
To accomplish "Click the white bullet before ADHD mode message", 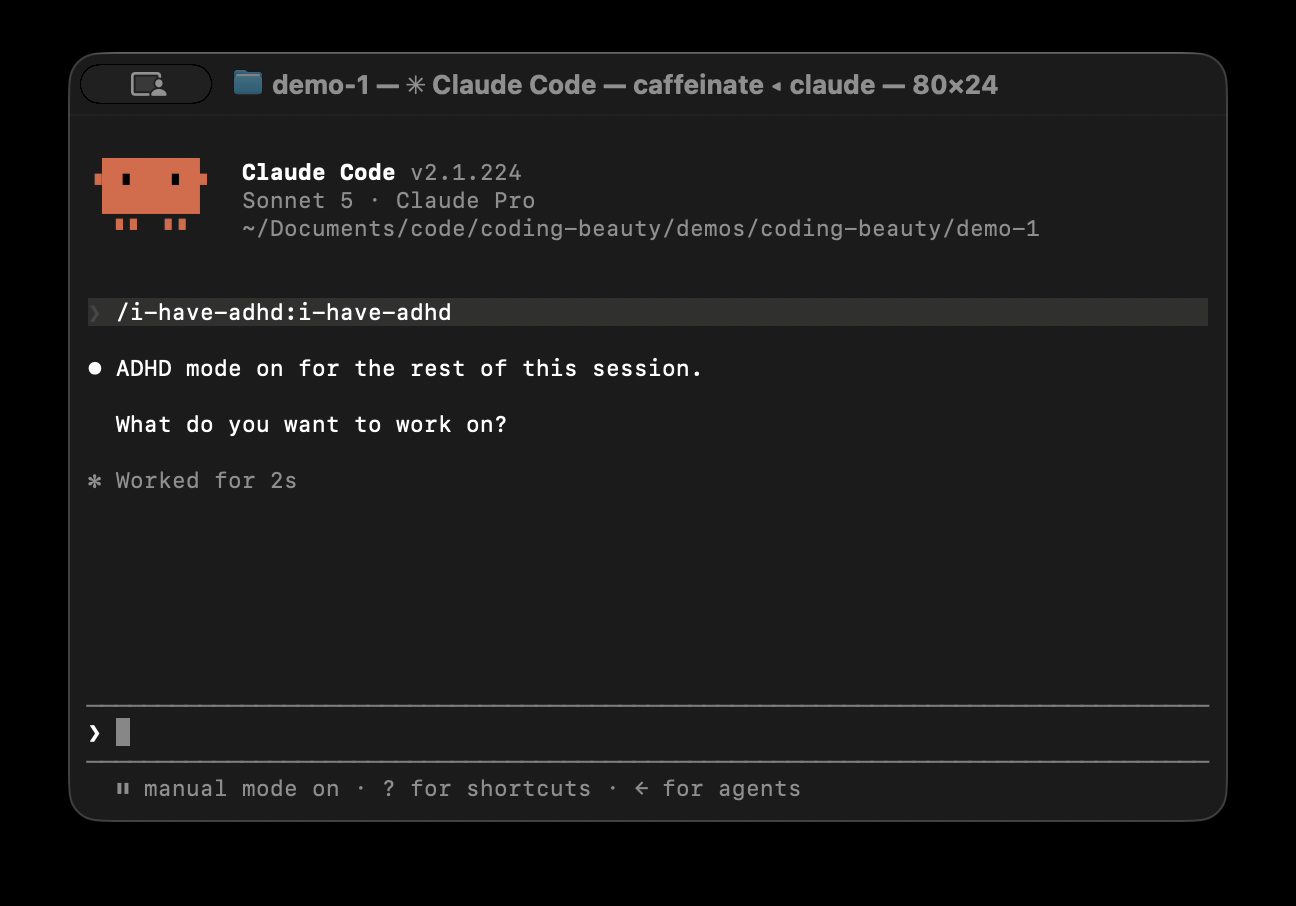I will click(x=95, y=368).
